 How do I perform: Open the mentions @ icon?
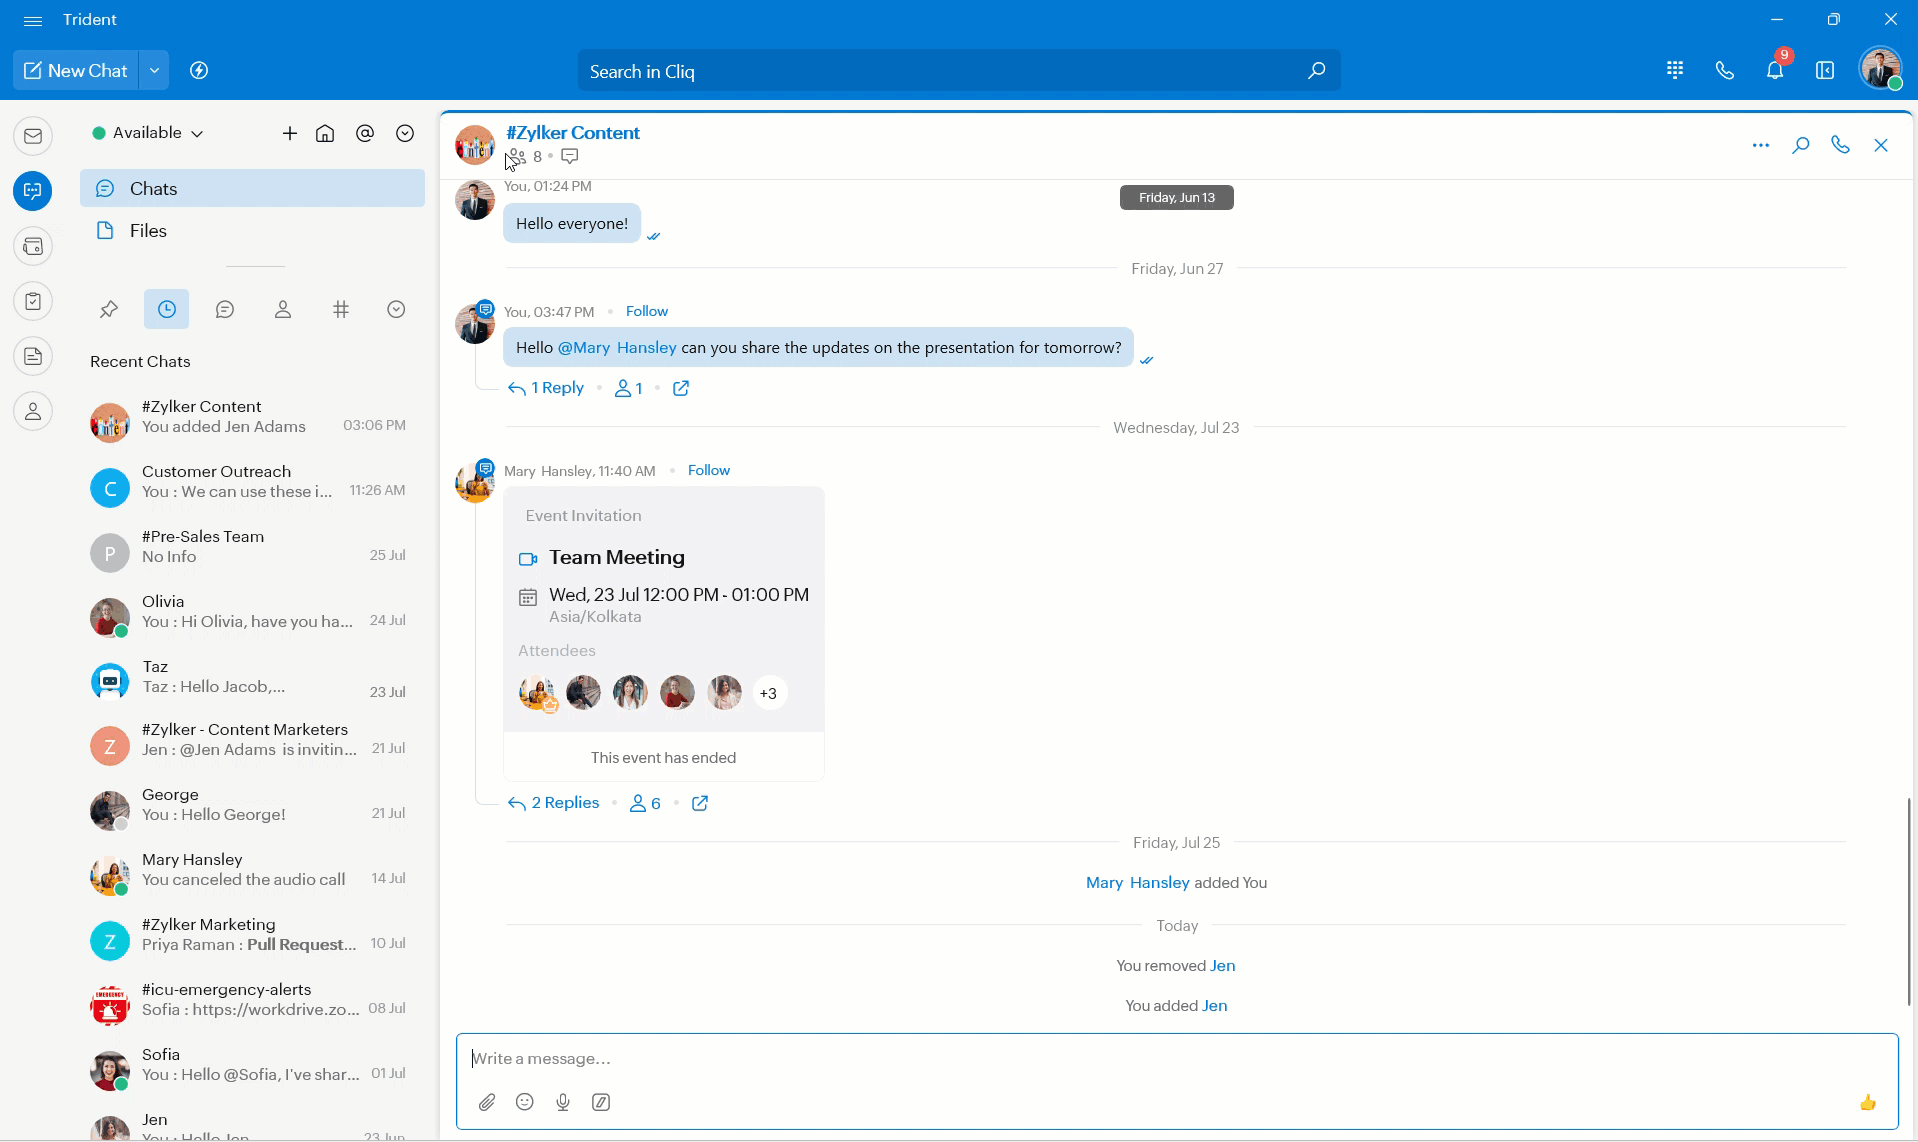click(x=365, y=133)
